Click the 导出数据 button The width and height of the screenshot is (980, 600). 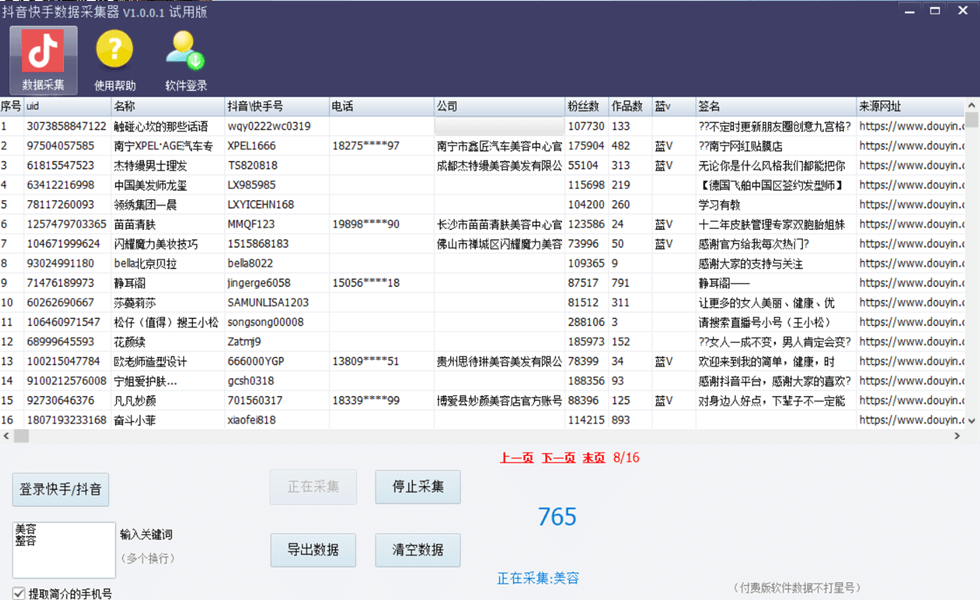(313, 549)
